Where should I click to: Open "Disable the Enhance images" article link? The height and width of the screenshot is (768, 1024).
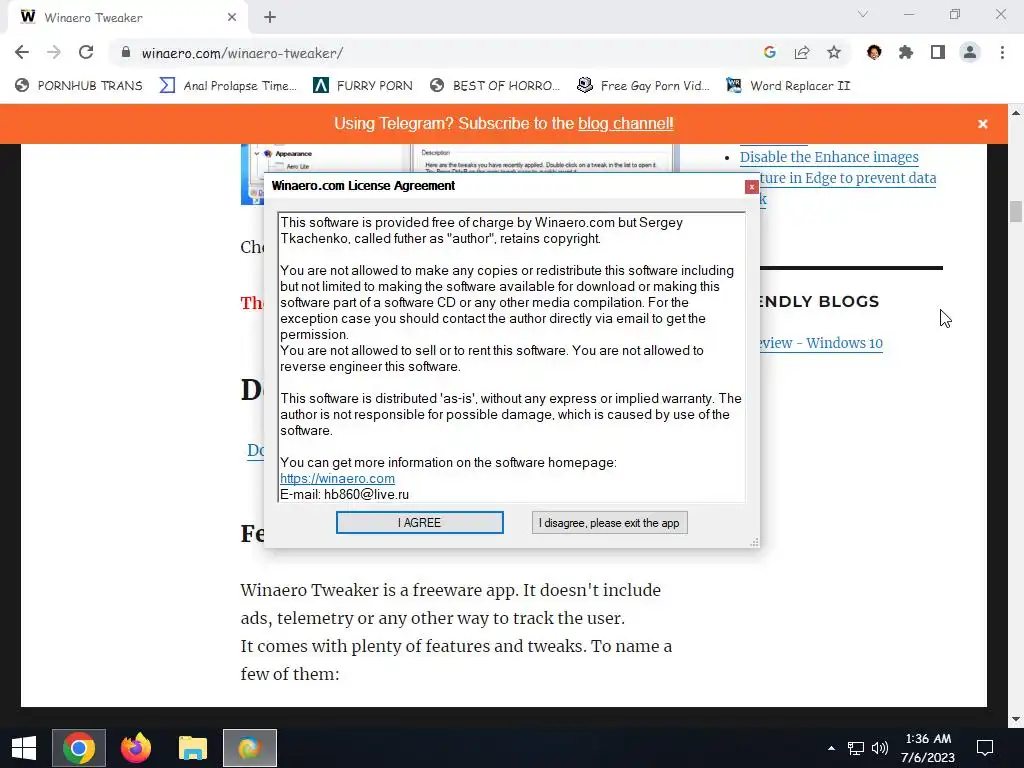[829, 157]
